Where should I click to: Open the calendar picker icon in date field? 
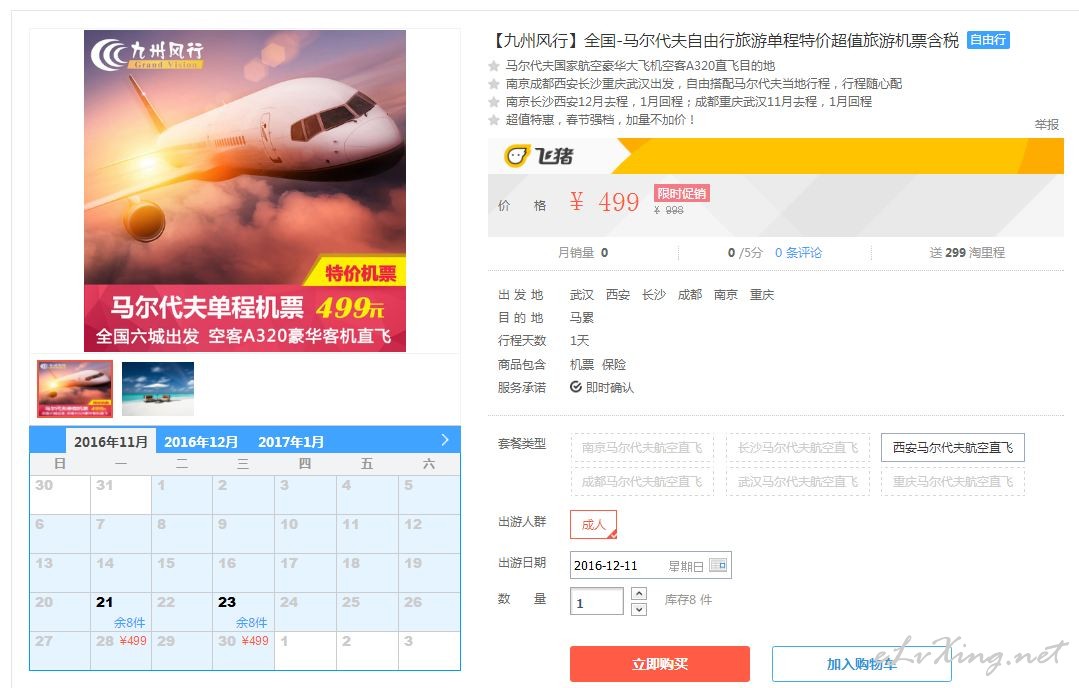718,566
